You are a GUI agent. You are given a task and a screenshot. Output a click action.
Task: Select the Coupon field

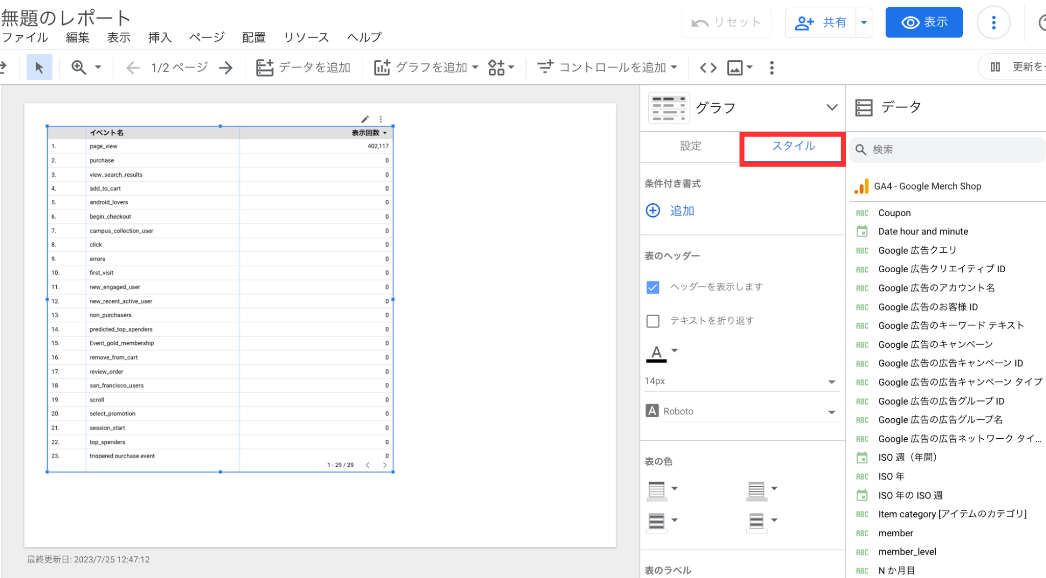894,213
